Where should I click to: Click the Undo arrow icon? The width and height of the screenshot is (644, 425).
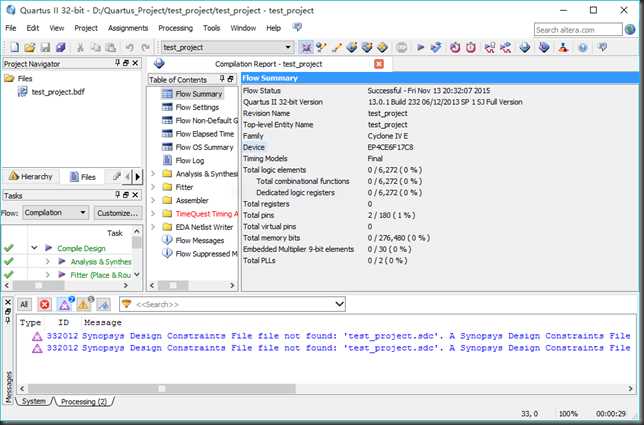point(129,47)
